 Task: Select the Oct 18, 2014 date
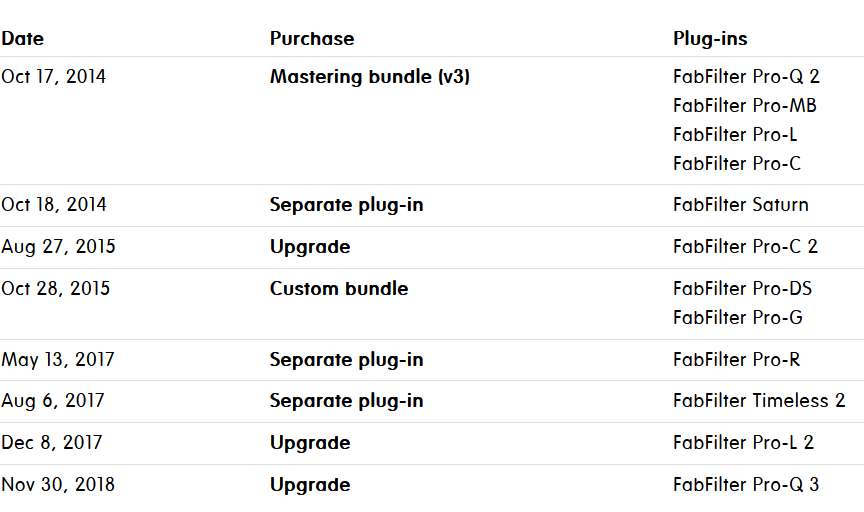pyautogui.click(x=54, y=205)
